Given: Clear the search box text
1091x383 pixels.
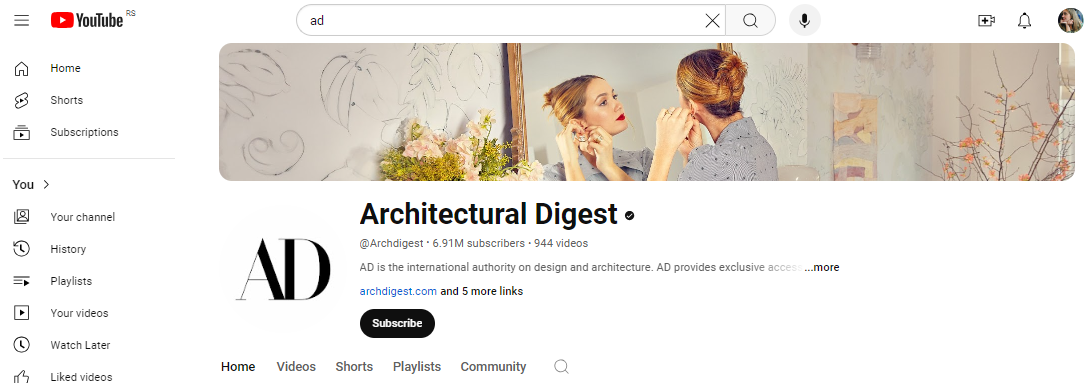Looking at the screenshot, I should click(712, 21).
